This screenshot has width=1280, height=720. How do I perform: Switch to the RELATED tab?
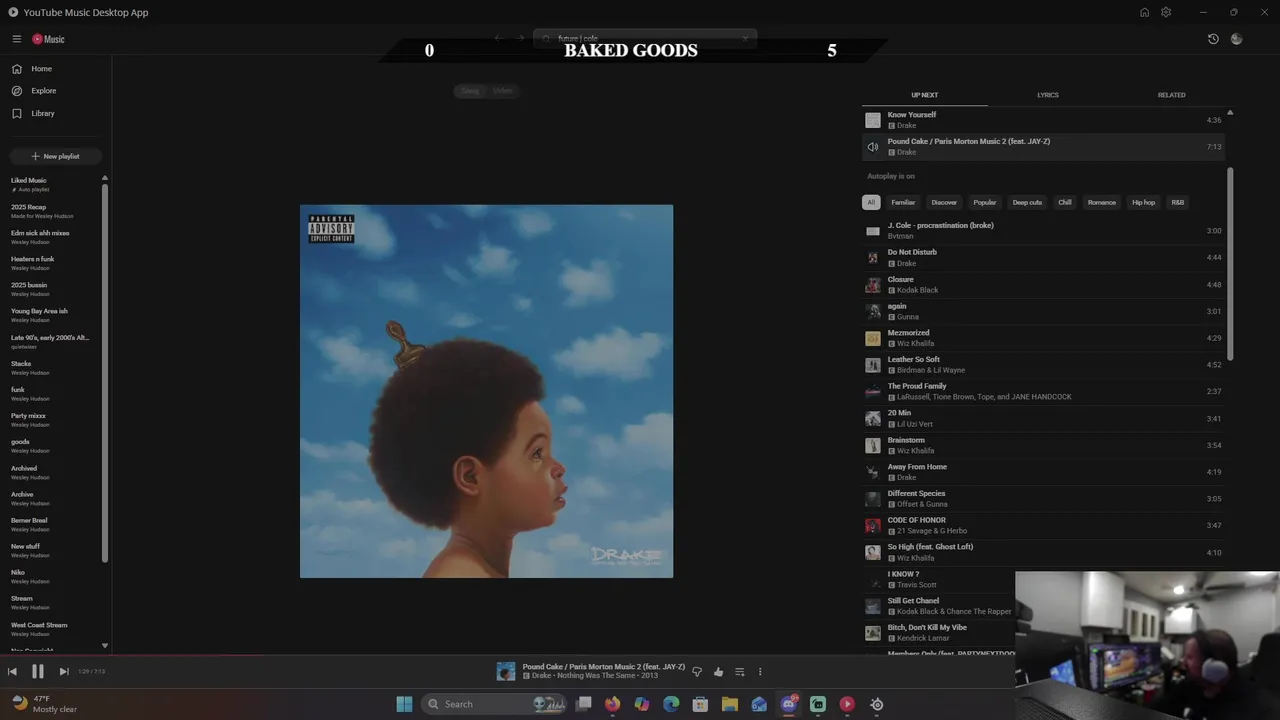(1171, 95)
